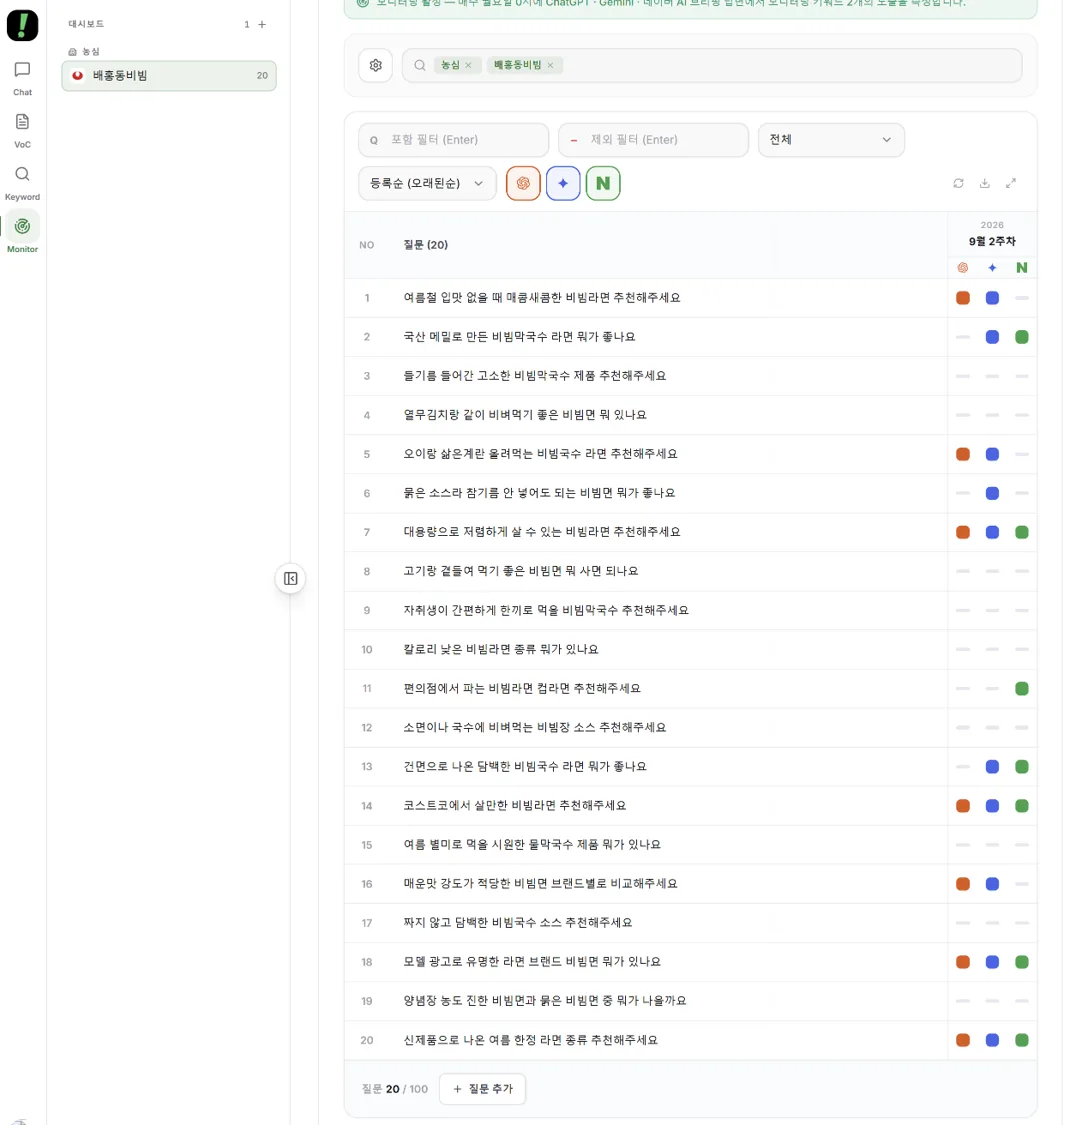Click the 9월 2주차 column header
Image resolution: width=1076 pixels, height=1125 pixels.
tap(992, 241)
